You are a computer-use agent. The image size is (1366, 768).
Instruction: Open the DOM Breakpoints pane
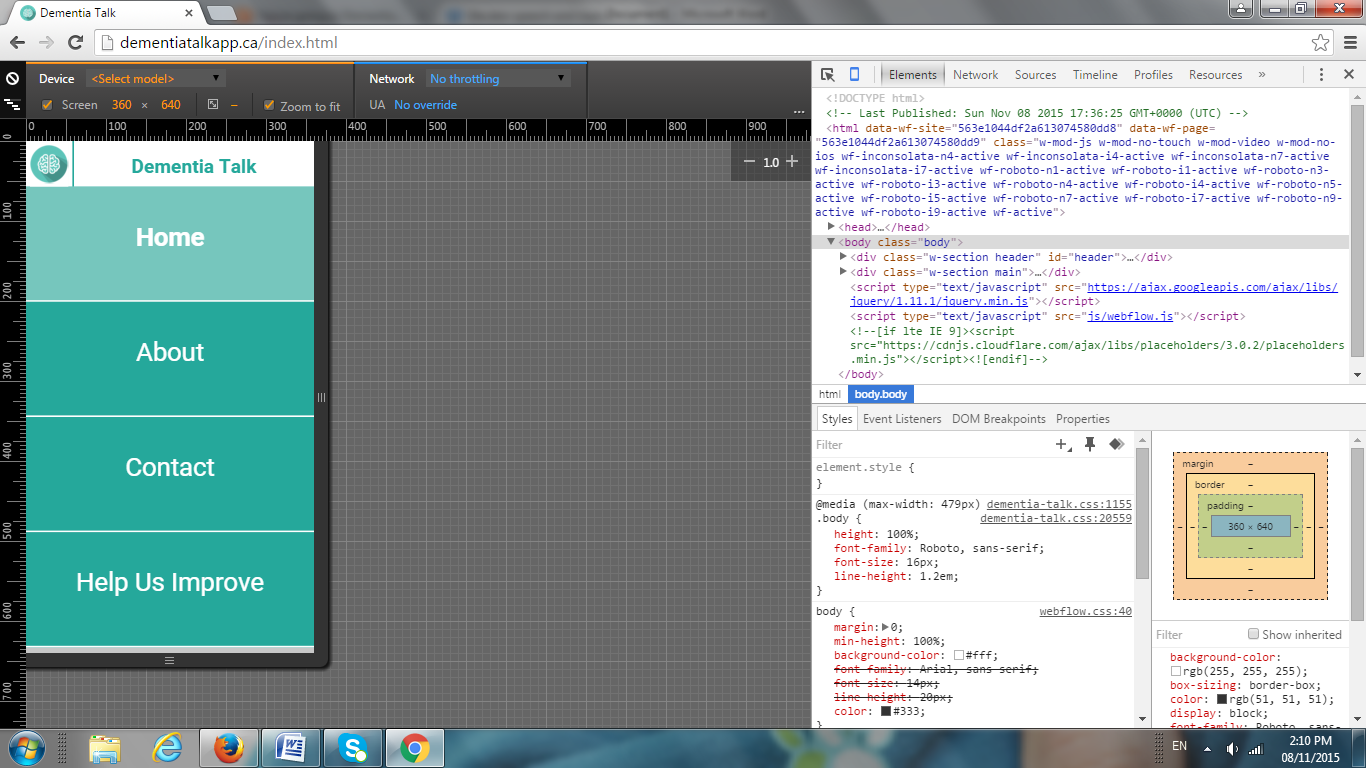998,419
